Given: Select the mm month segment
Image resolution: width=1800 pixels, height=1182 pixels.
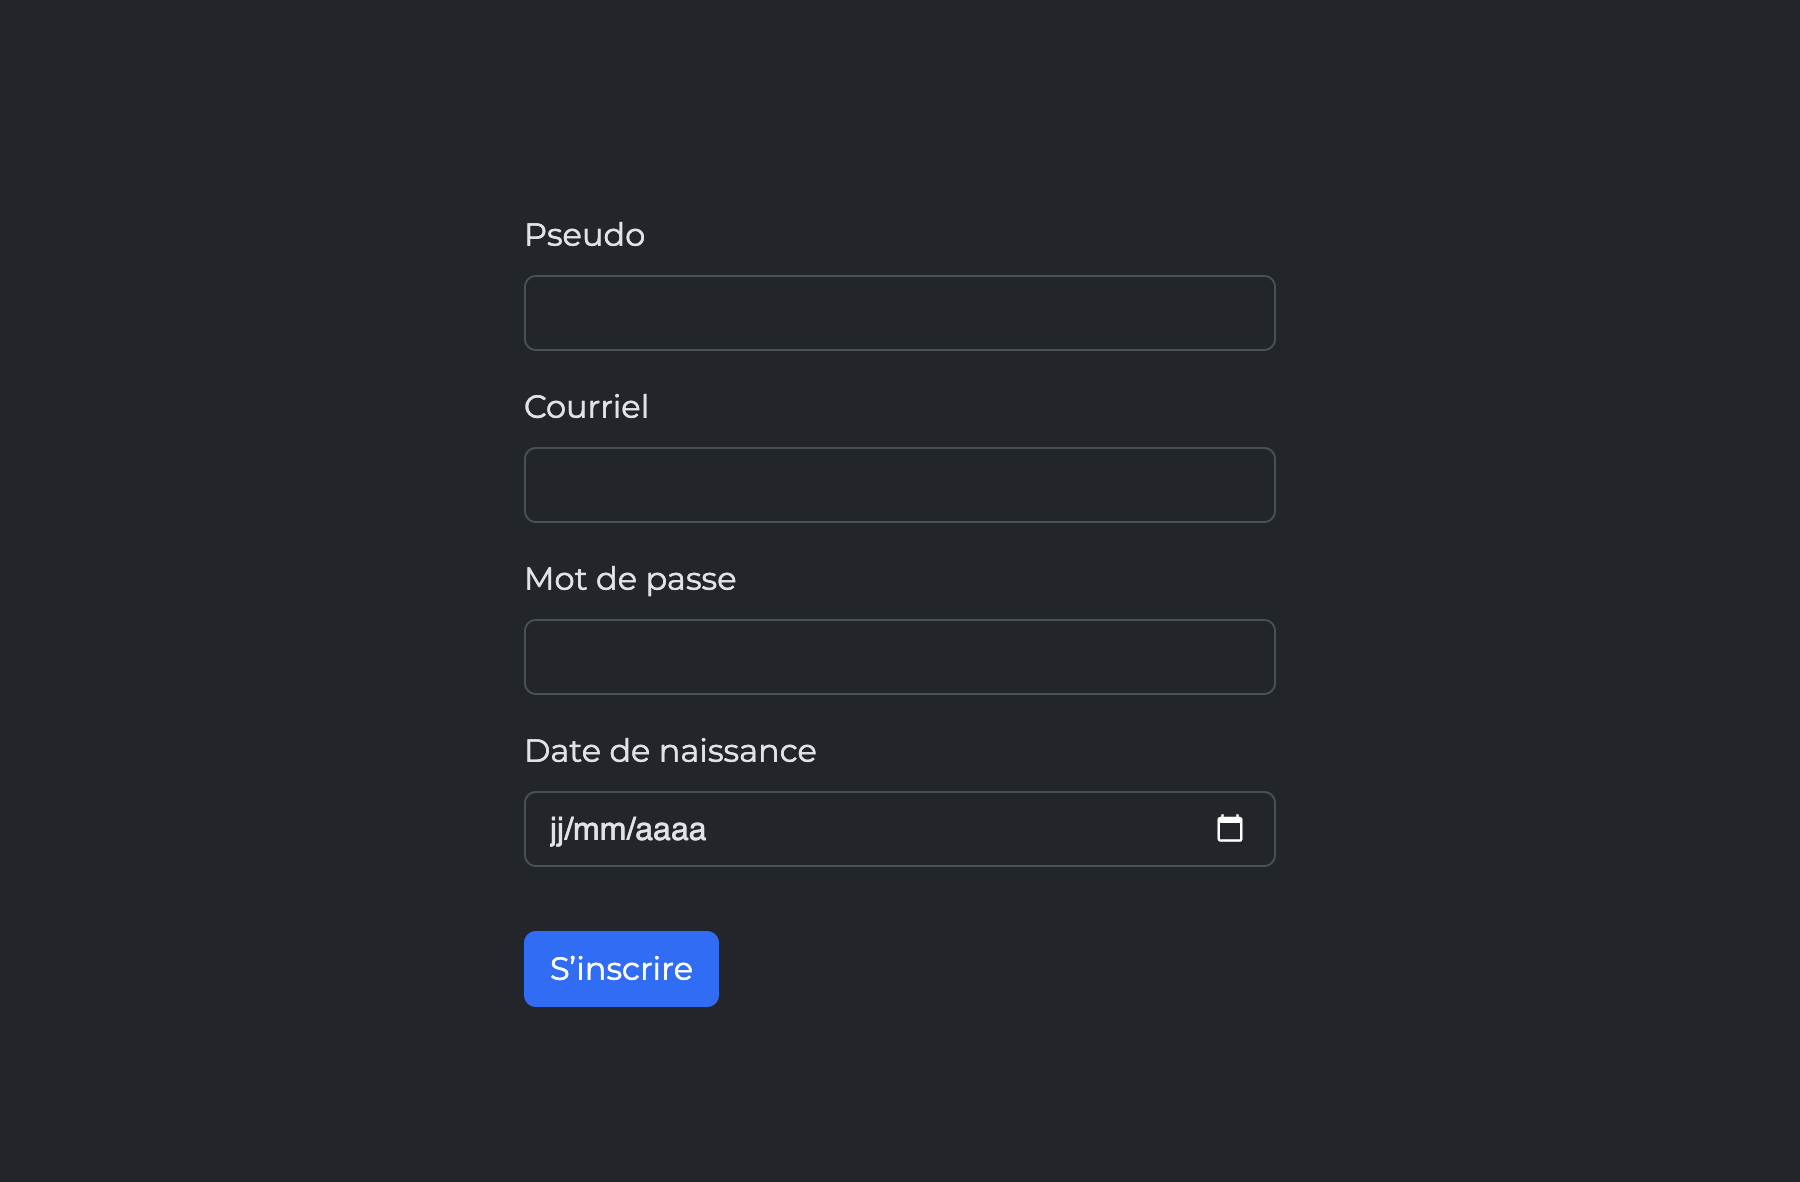Looking at the screenshot, I should coord(599,830).
